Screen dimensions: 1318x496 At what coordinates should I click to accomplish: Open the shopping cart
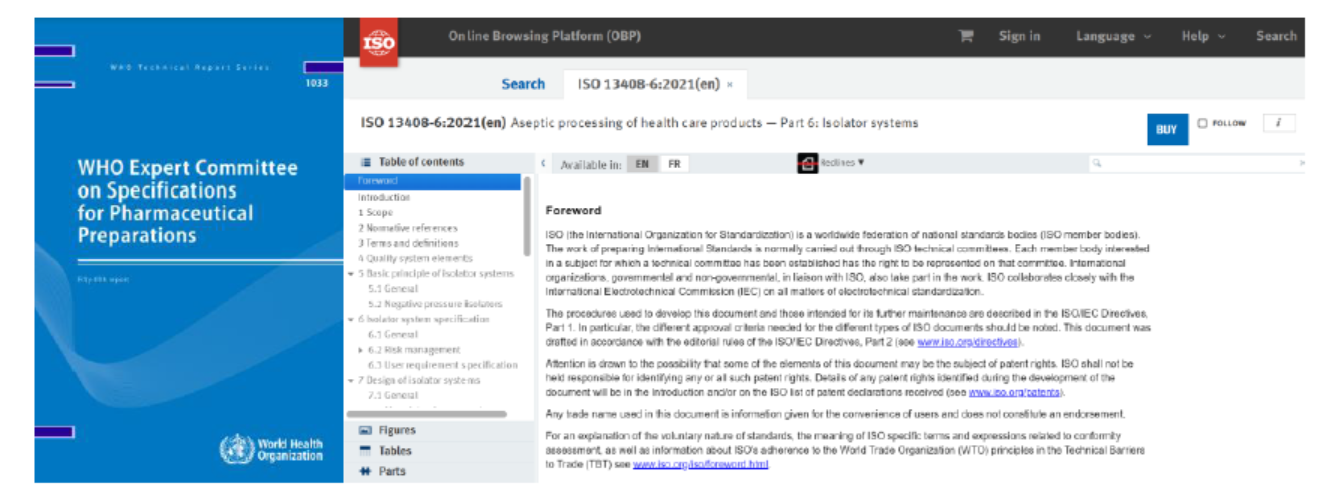point(966,36)
